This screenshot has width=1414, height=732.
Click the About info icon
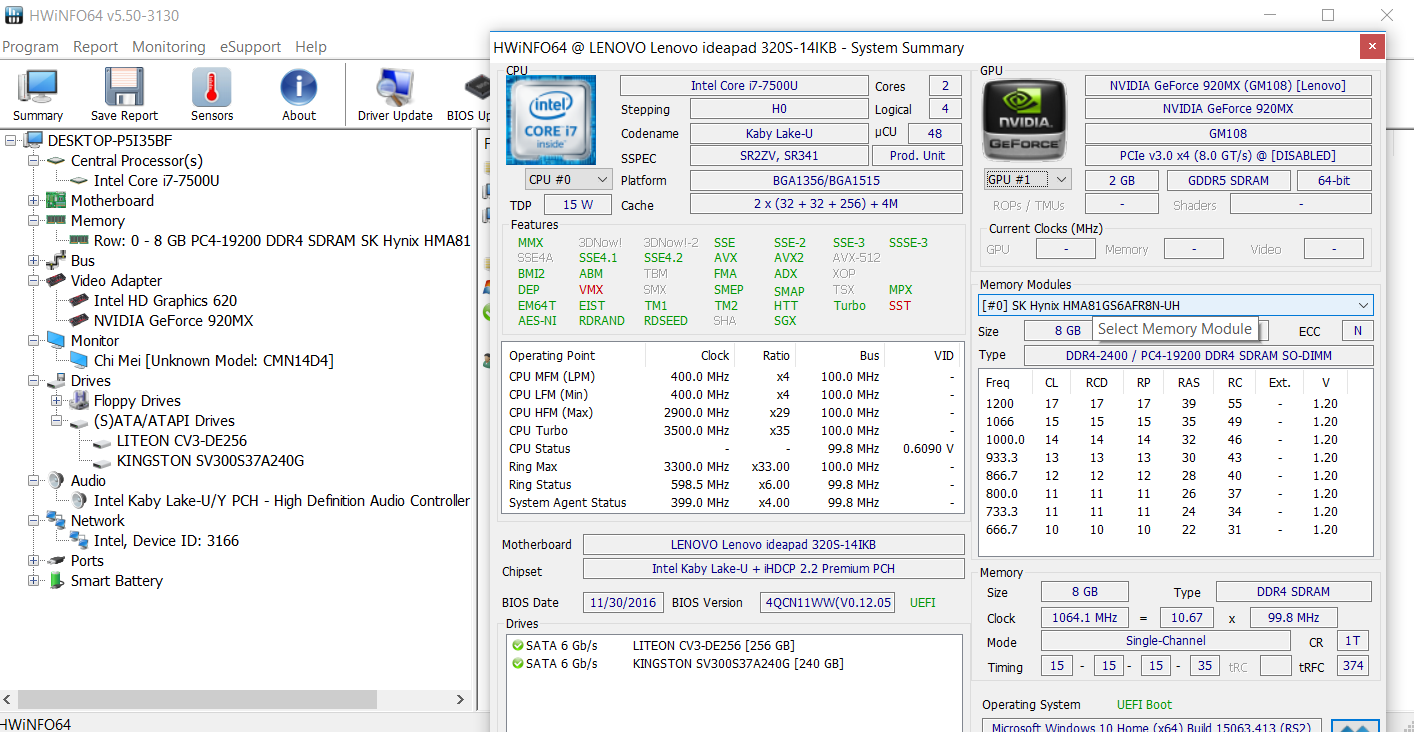tap(299, 94)
